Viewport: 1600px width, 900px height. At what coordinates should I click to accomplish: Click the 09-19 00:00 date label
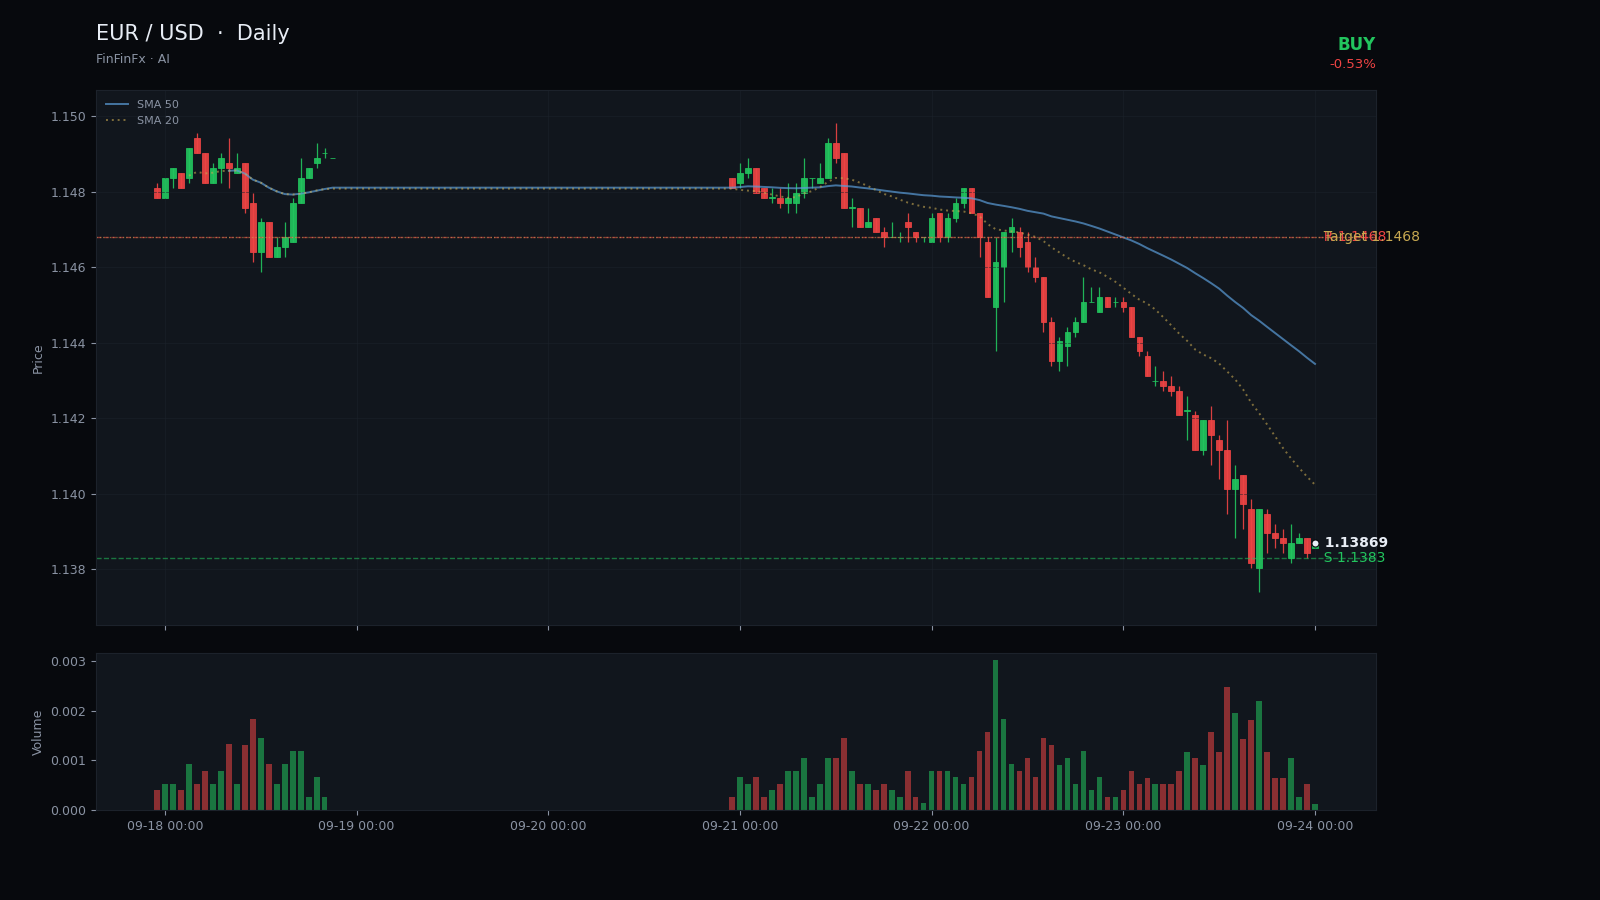point(356,827)
